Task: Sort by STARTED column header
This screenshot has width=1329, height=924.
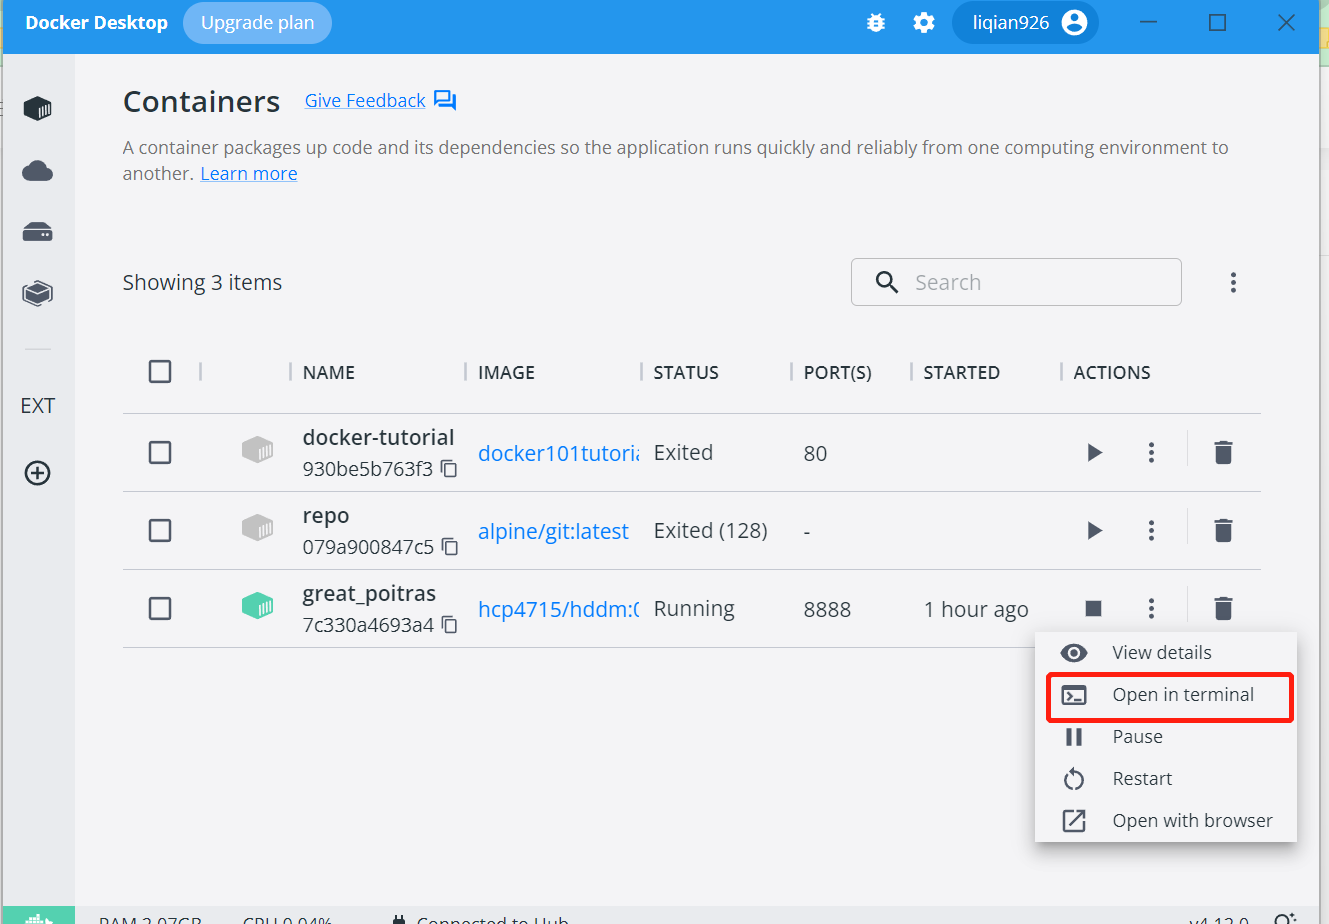Action: click(961, 372)
